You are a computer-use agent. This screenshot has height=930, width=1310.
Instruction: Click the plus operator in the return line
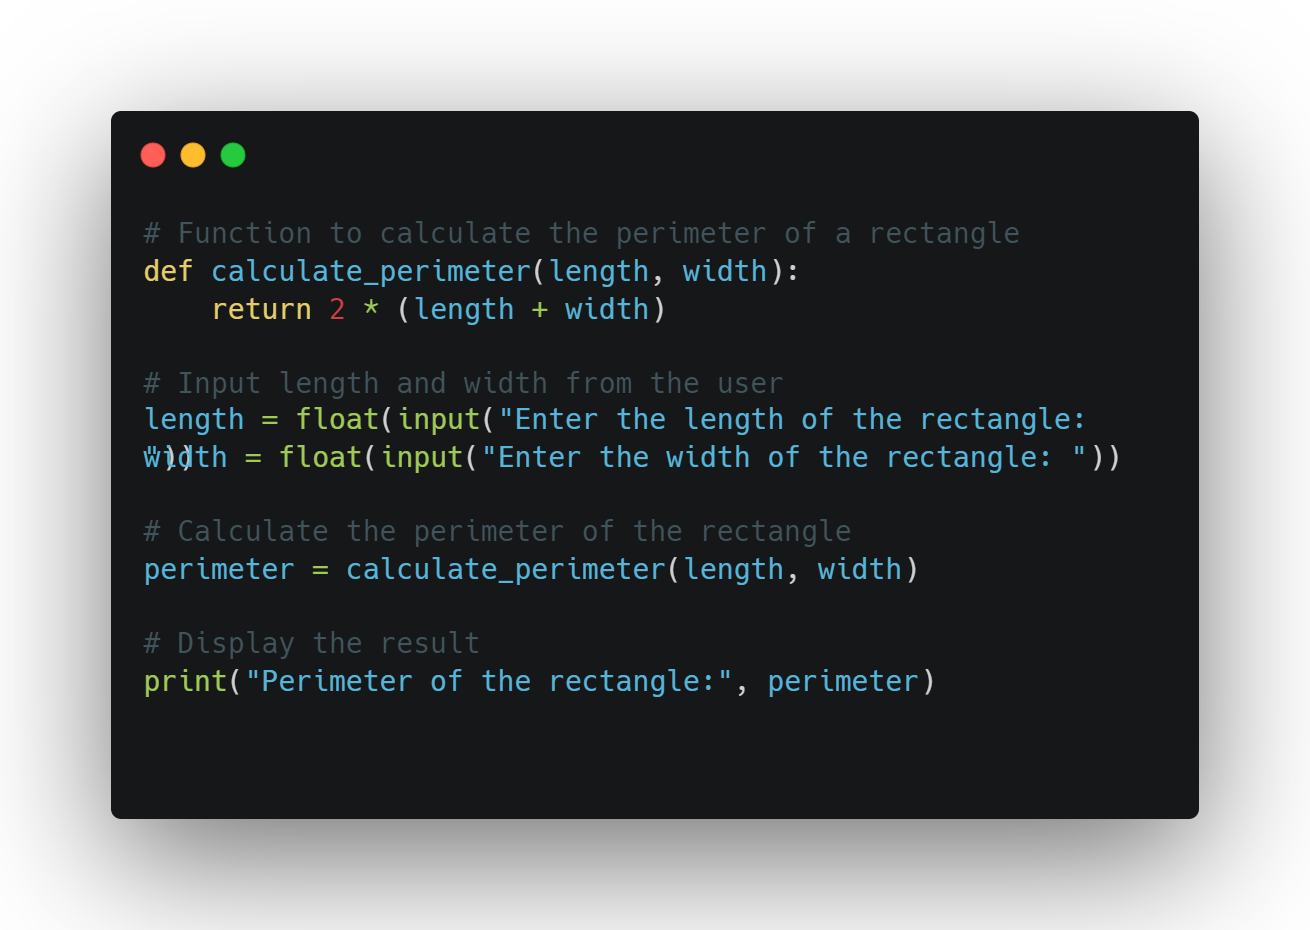(x=540, y=309)
